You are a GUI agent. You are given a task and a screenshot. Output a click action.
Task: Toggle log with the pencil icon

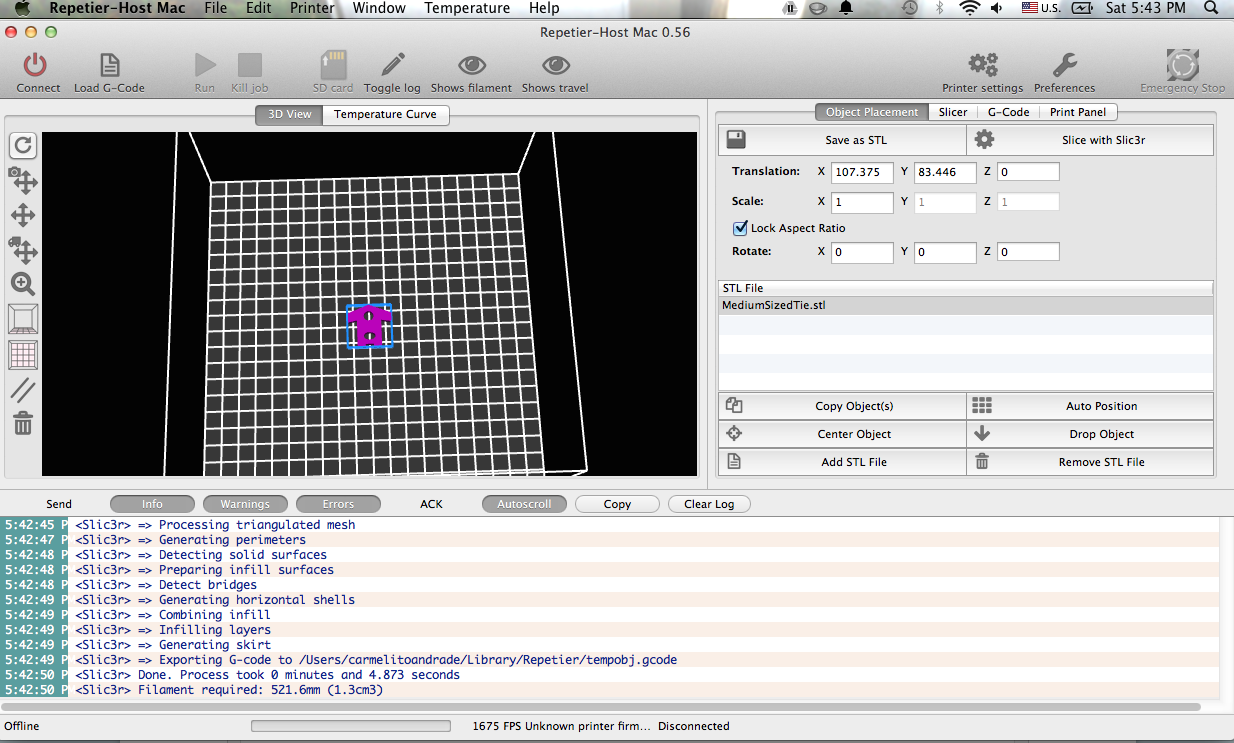[392, 66]
